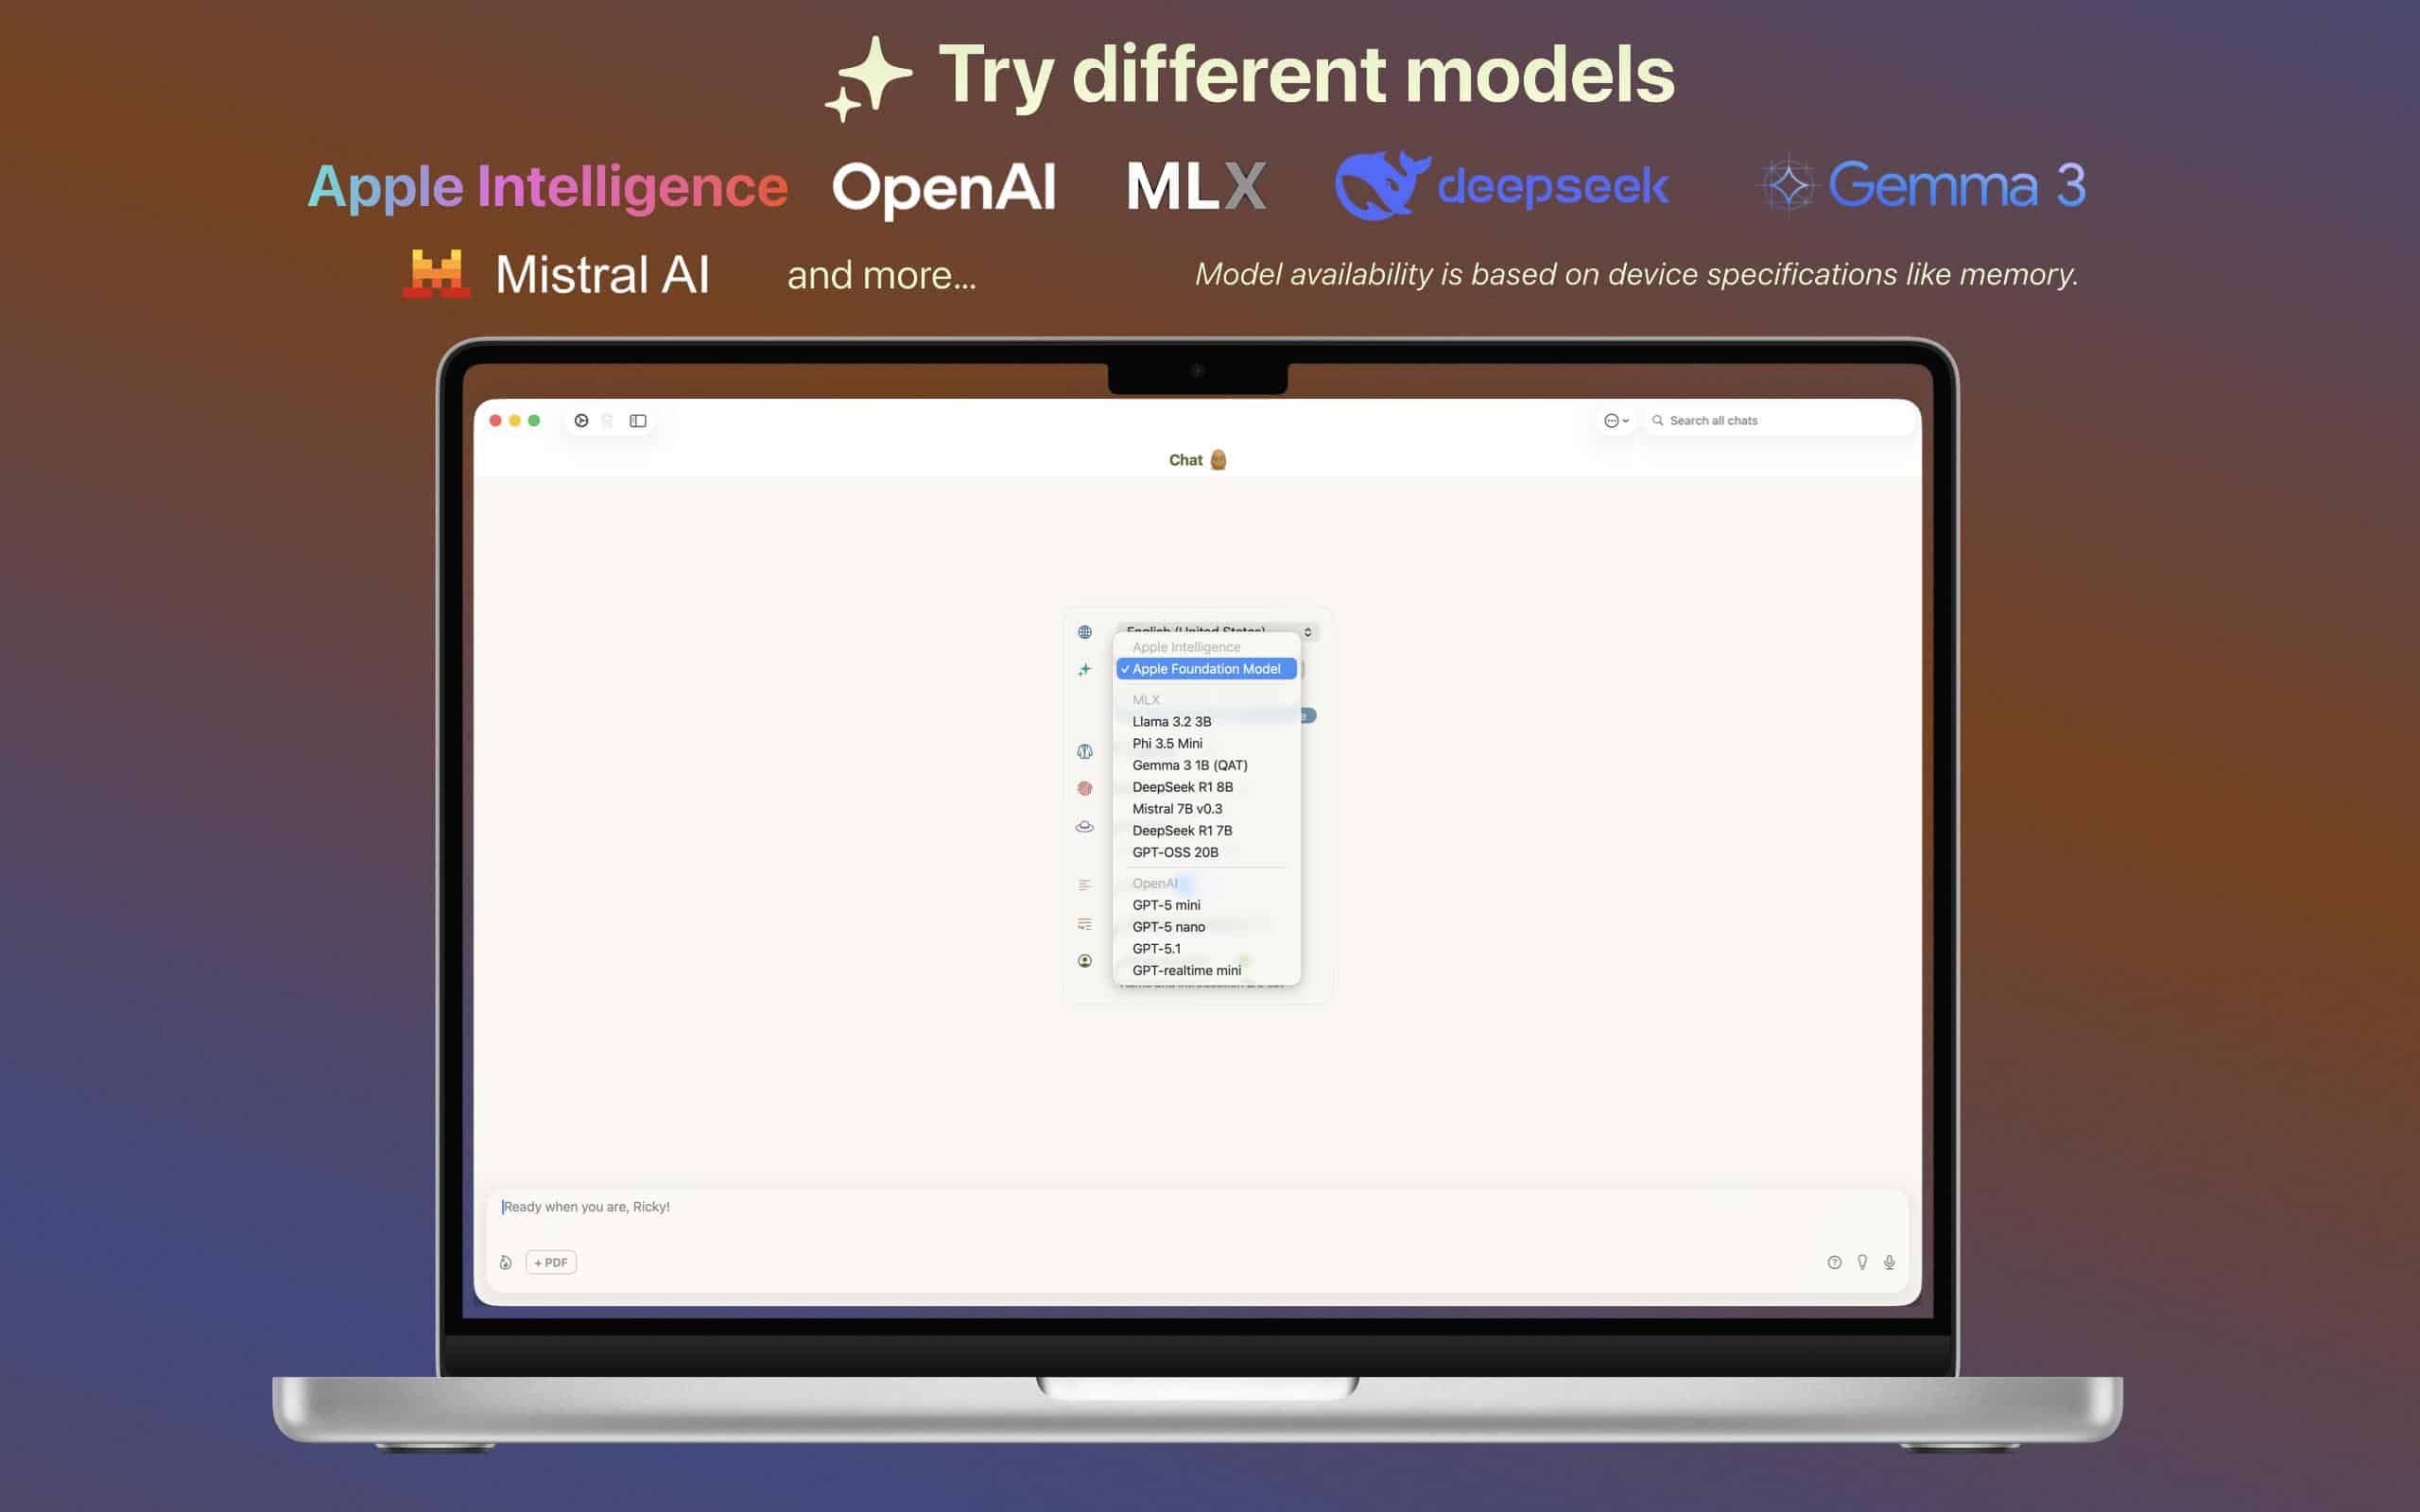Viewport: 2420px width, 1512px height.
Task: Click the sparkle model icon
Action: click(1085, 669)
